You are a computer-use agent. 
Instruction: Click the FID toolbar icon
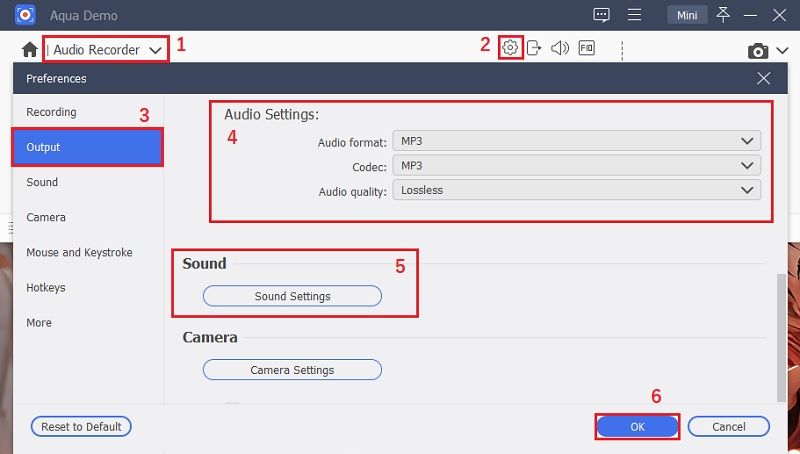pos(587,48)
